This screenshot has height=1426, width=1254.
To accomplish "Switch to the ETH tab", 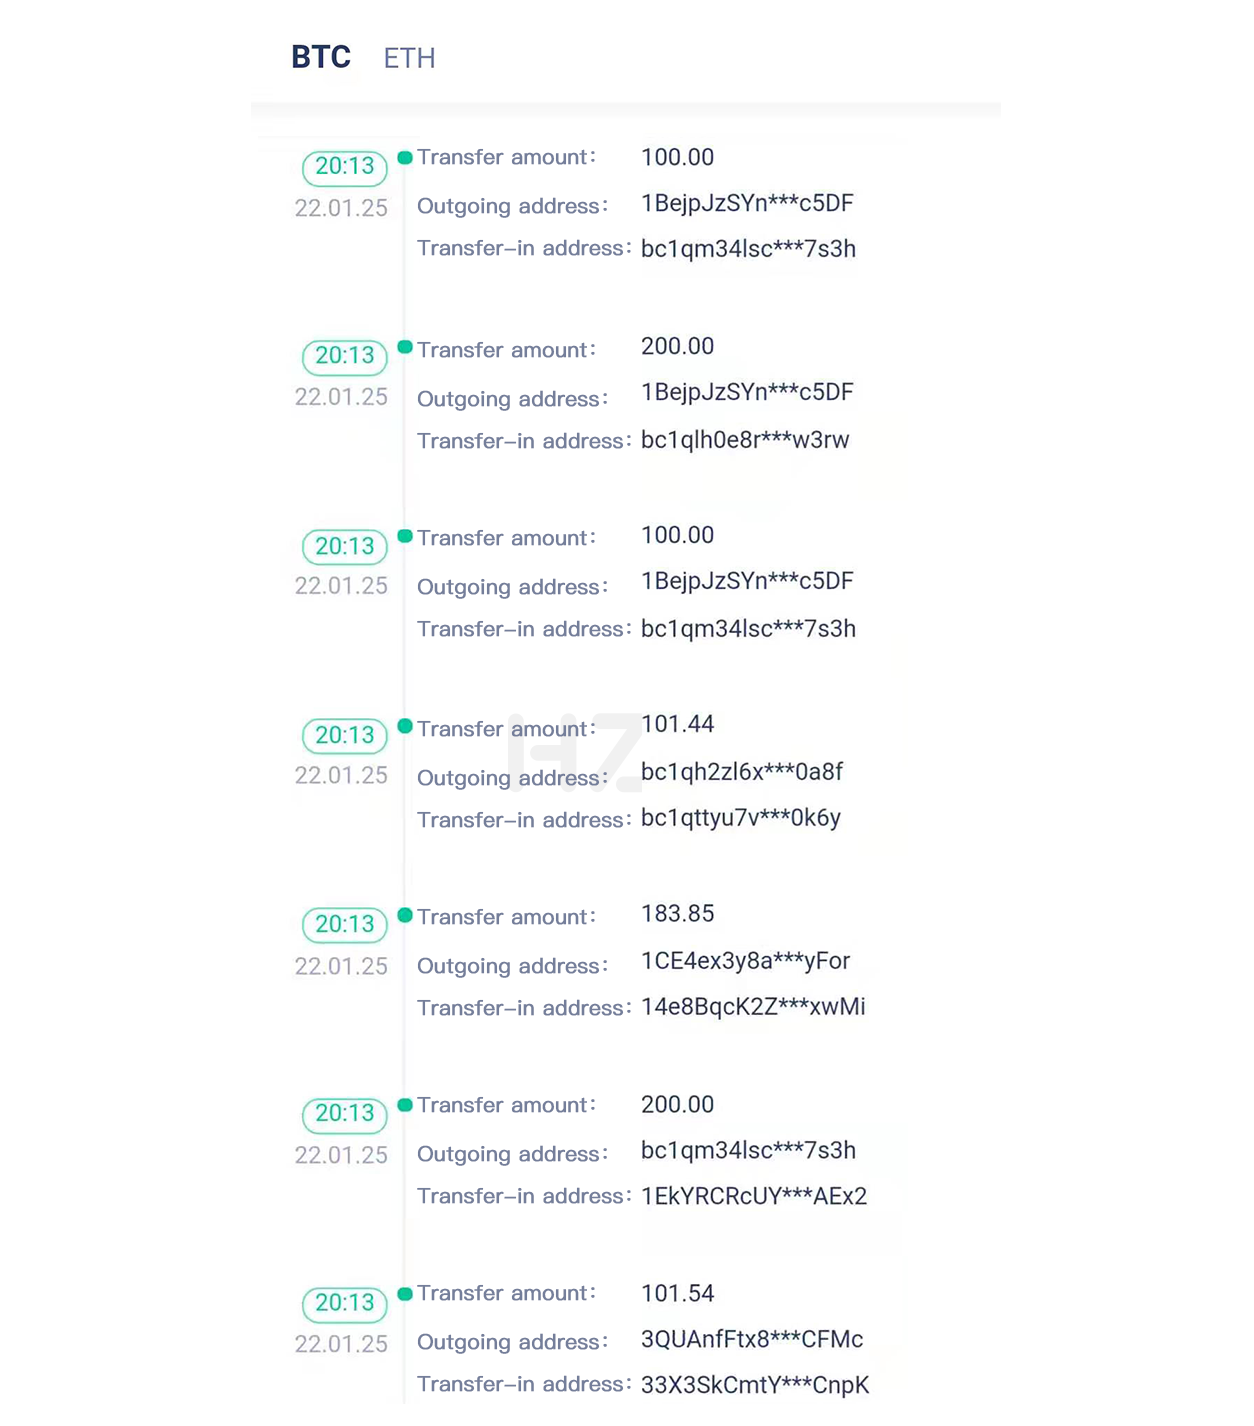I will click(409, 58).
